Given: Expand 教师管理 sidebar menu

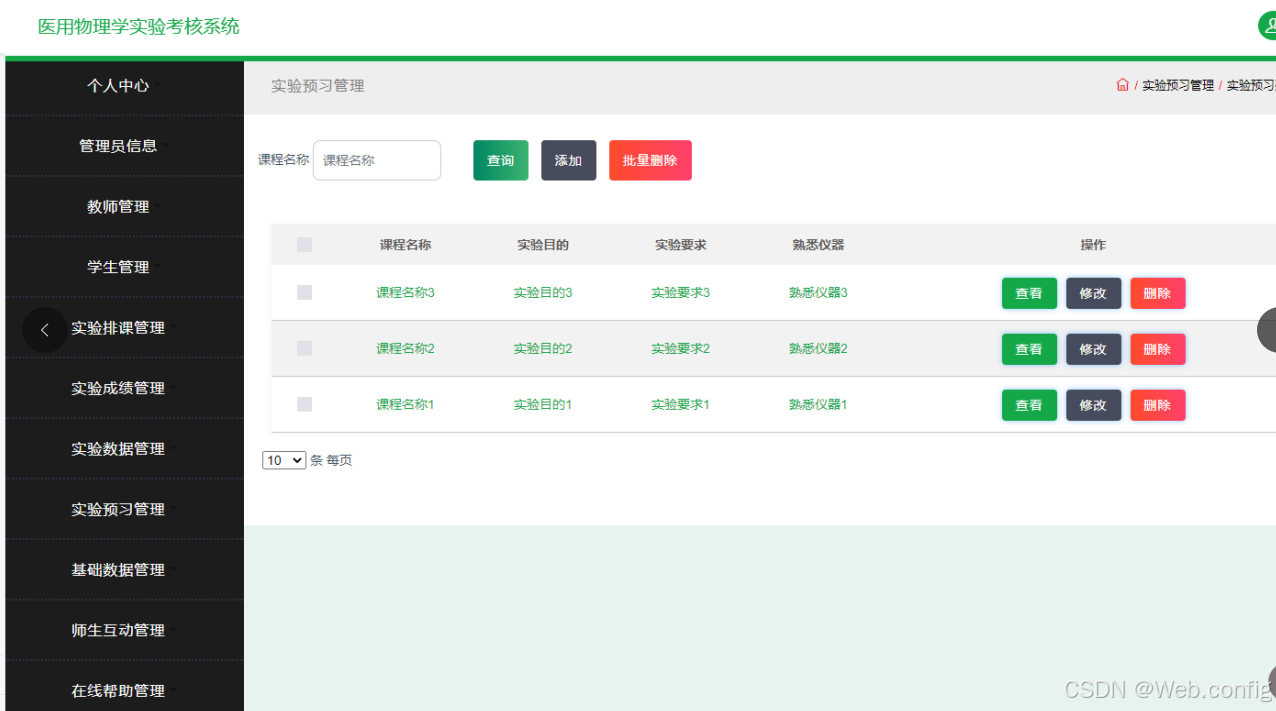Looking at the screenshot, I should (x=124, y=207).
